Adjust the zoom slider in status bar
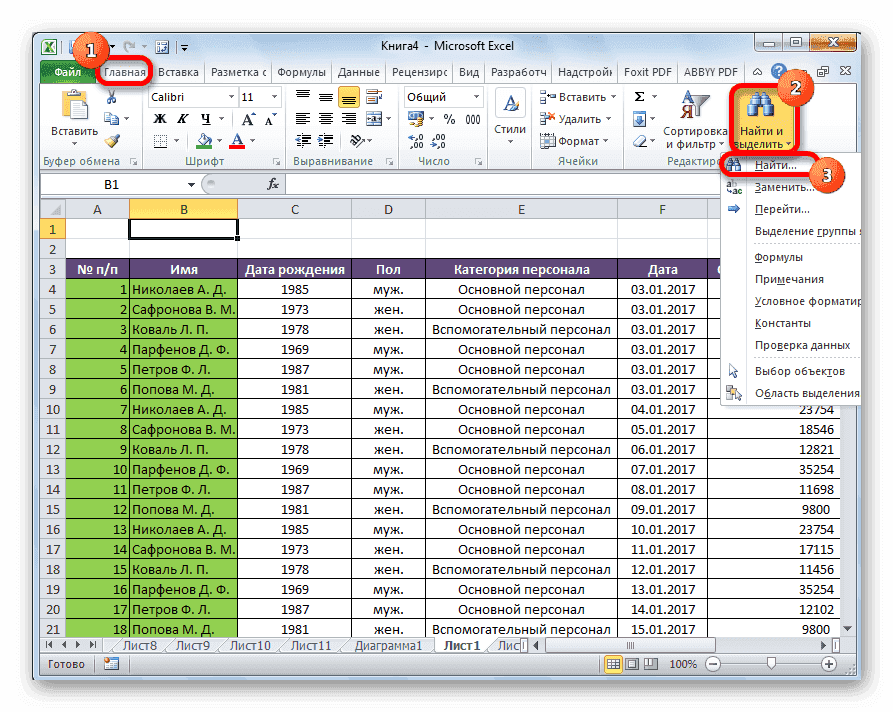This screenshot has height=712, width=893. click(770, 662)
